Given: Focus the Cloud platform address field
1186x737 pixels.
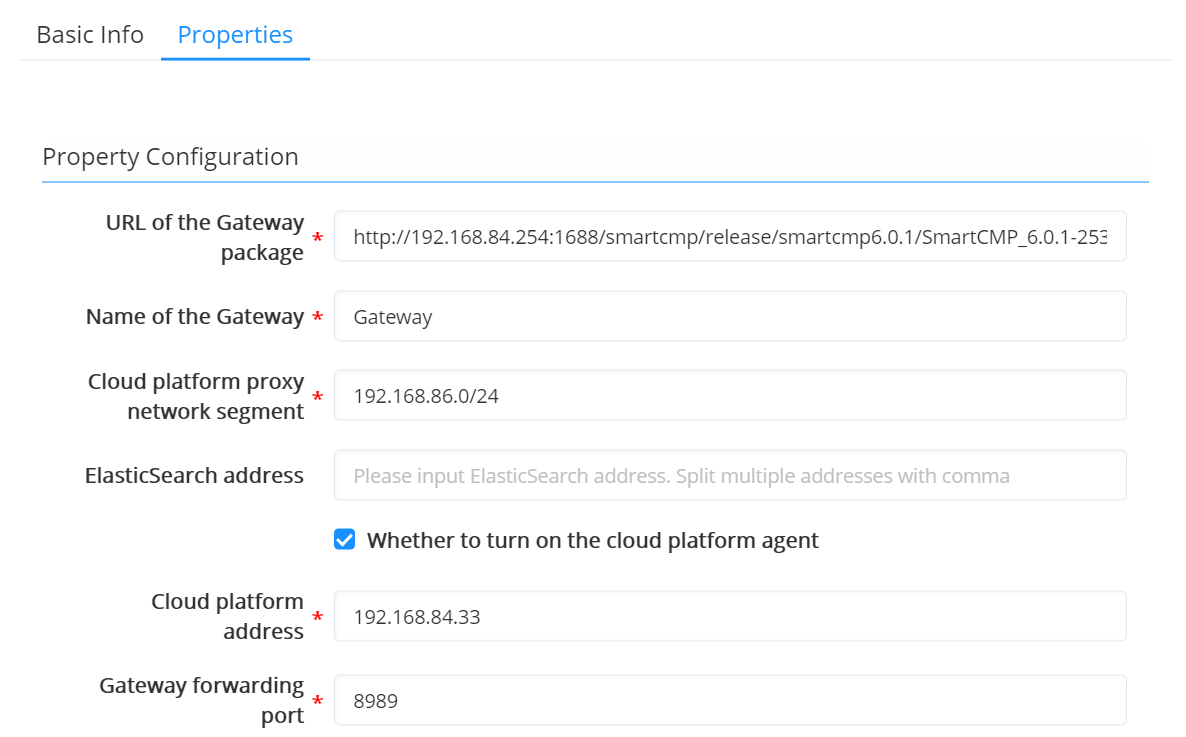Looking at the screenshot, I should 730,616.
